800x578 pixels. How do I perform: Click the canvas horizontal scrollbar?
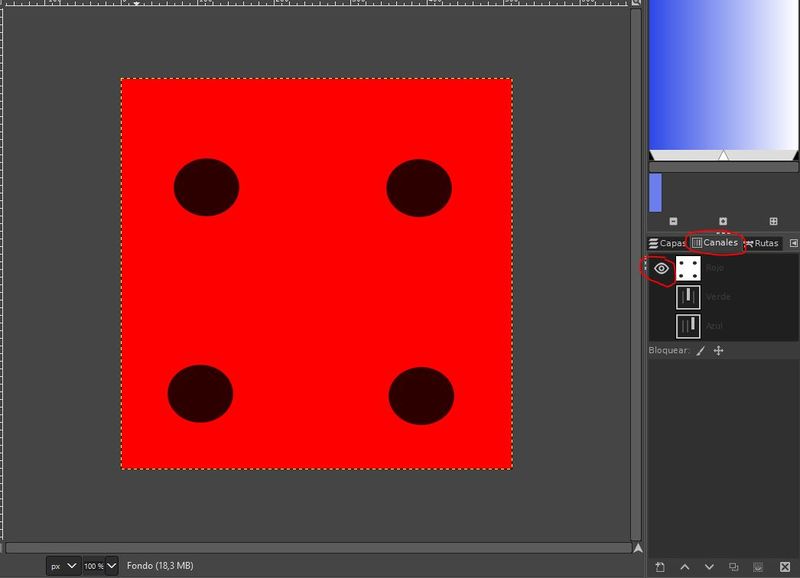click(318, 548)
